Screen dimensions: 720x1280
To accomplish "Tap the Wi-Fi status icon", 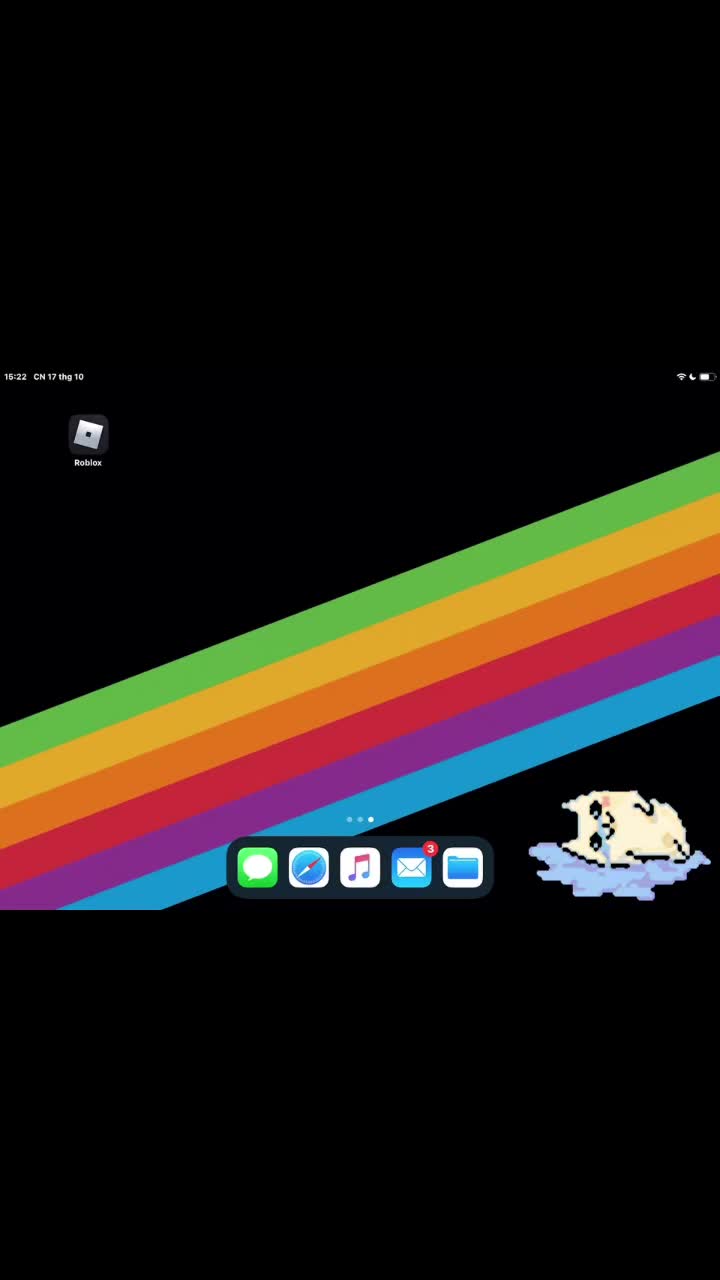I will click(681, 377).
